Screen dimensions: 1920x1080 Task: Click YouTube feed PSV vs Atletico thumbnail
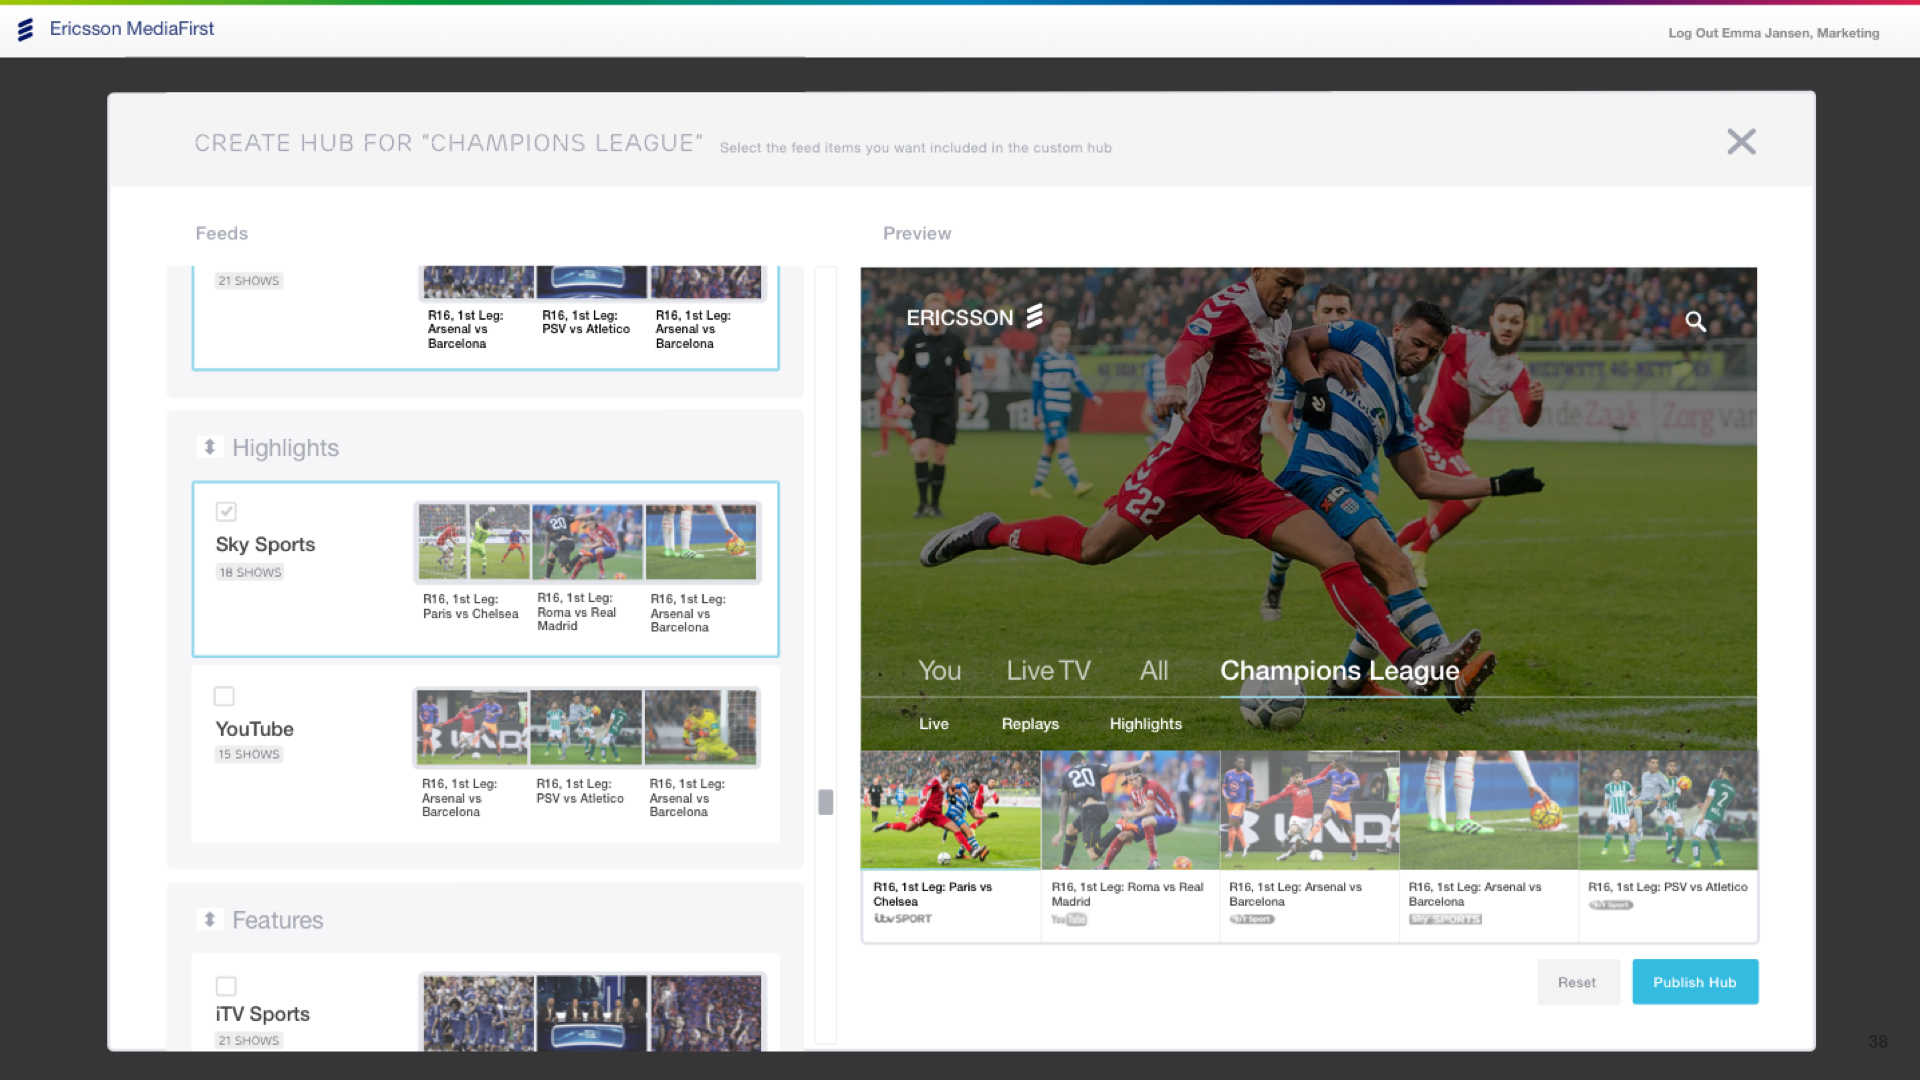(586, 727)
